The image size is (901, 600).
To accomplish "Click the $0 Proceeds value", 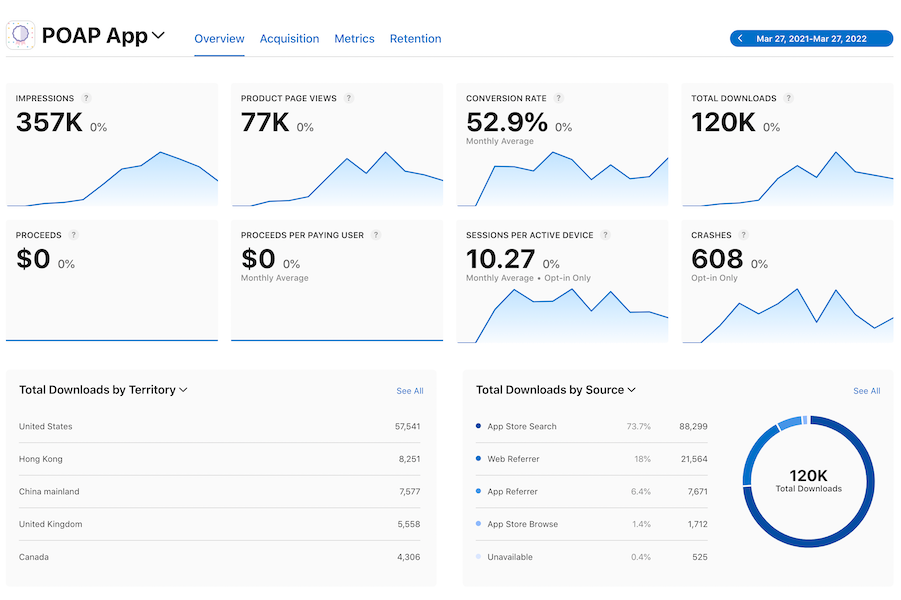I will [33, 259].
